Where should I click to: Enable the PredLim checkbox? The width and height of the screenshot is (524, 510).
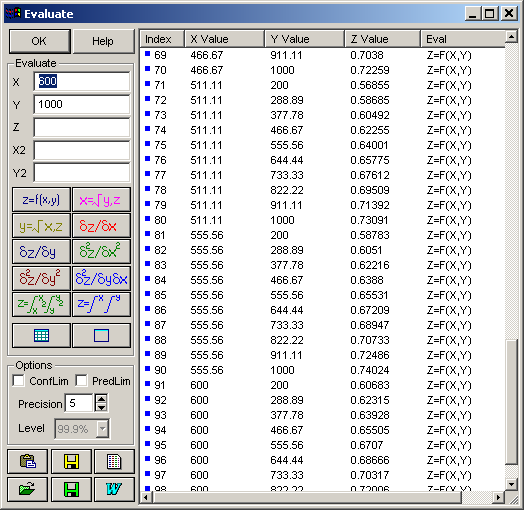click(81, 381)
